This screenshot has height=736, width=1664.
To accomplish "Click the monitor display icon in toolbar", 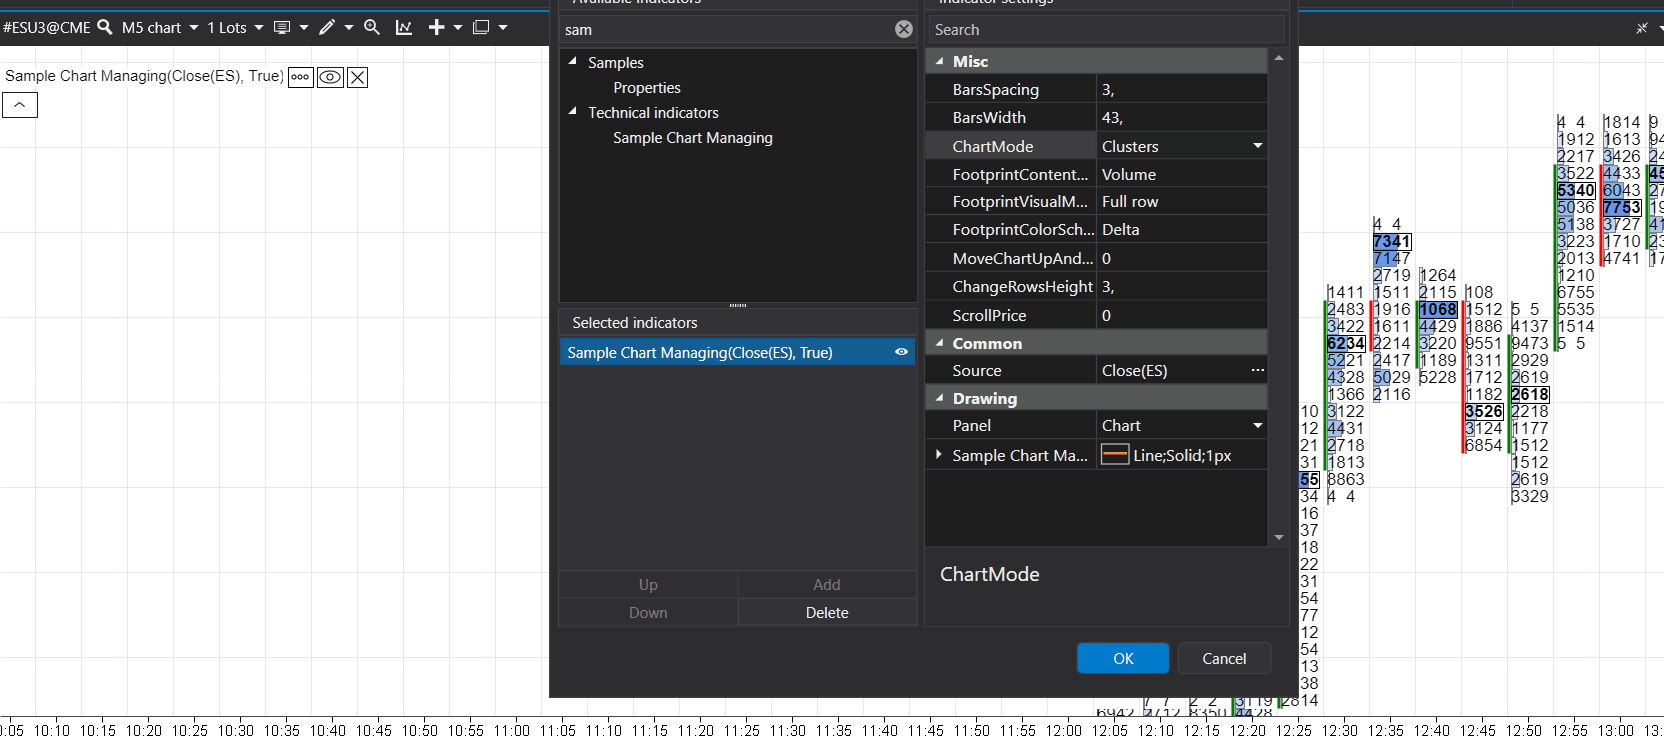I will click(x=282, y=27).
